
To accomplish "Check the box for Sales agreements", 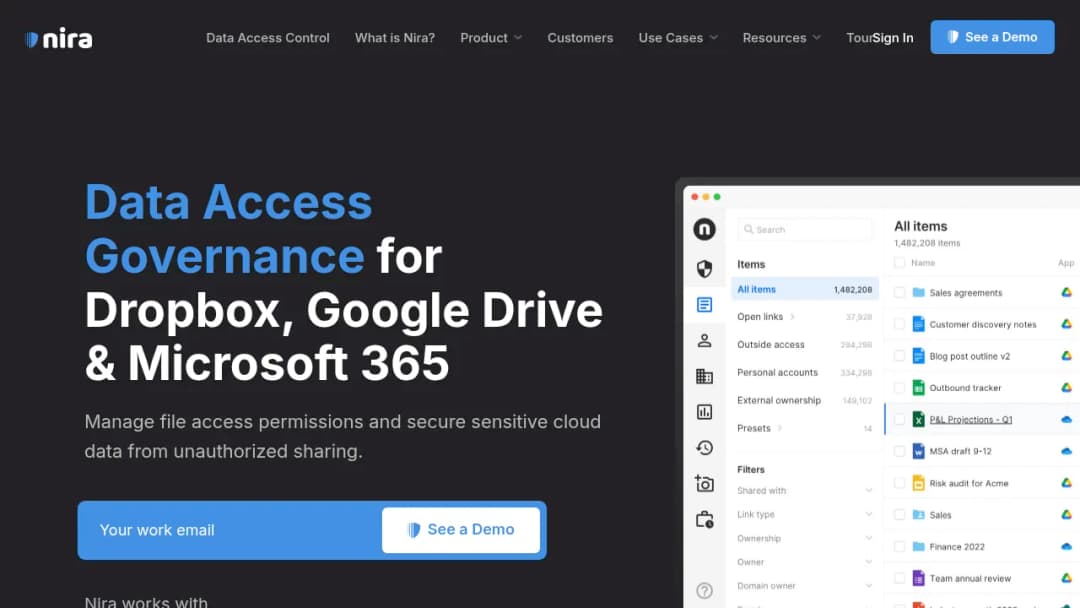I will coord(900,293).
